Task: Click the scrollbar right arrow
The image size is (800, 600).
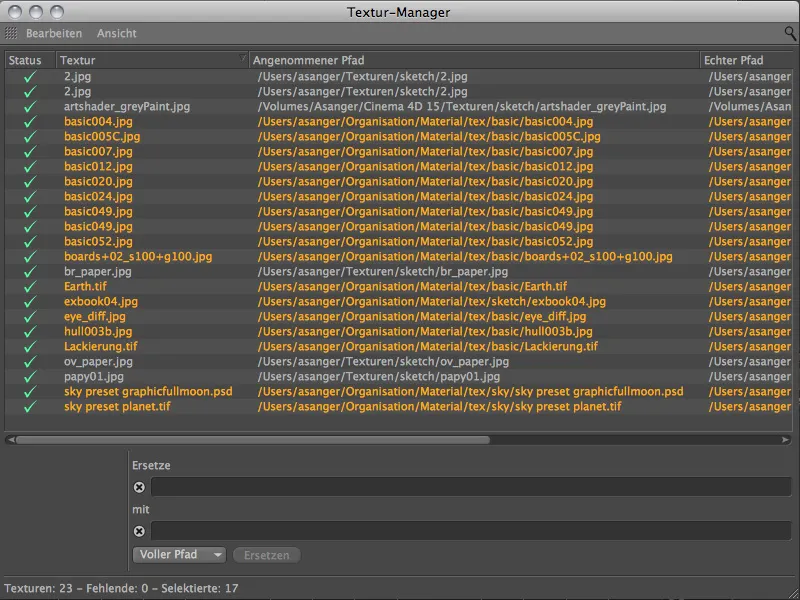Action: coord(785,440)
